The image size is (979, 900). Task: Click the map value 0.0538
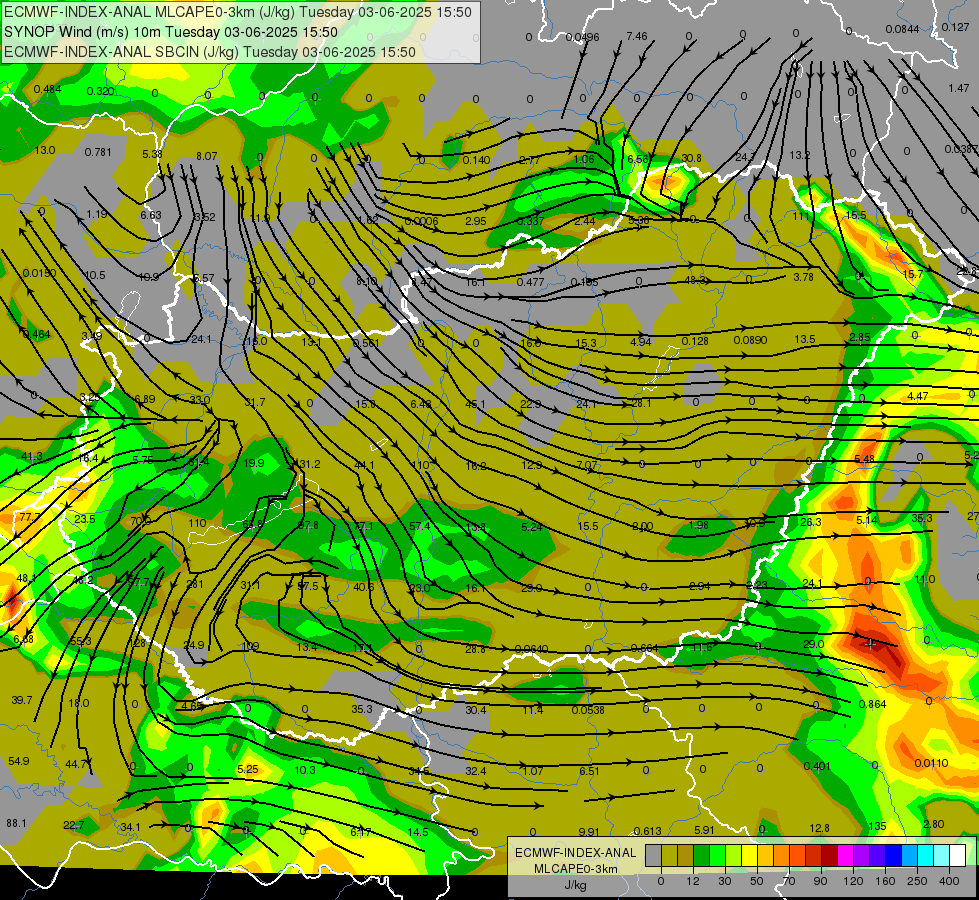(x=588, y=710)
